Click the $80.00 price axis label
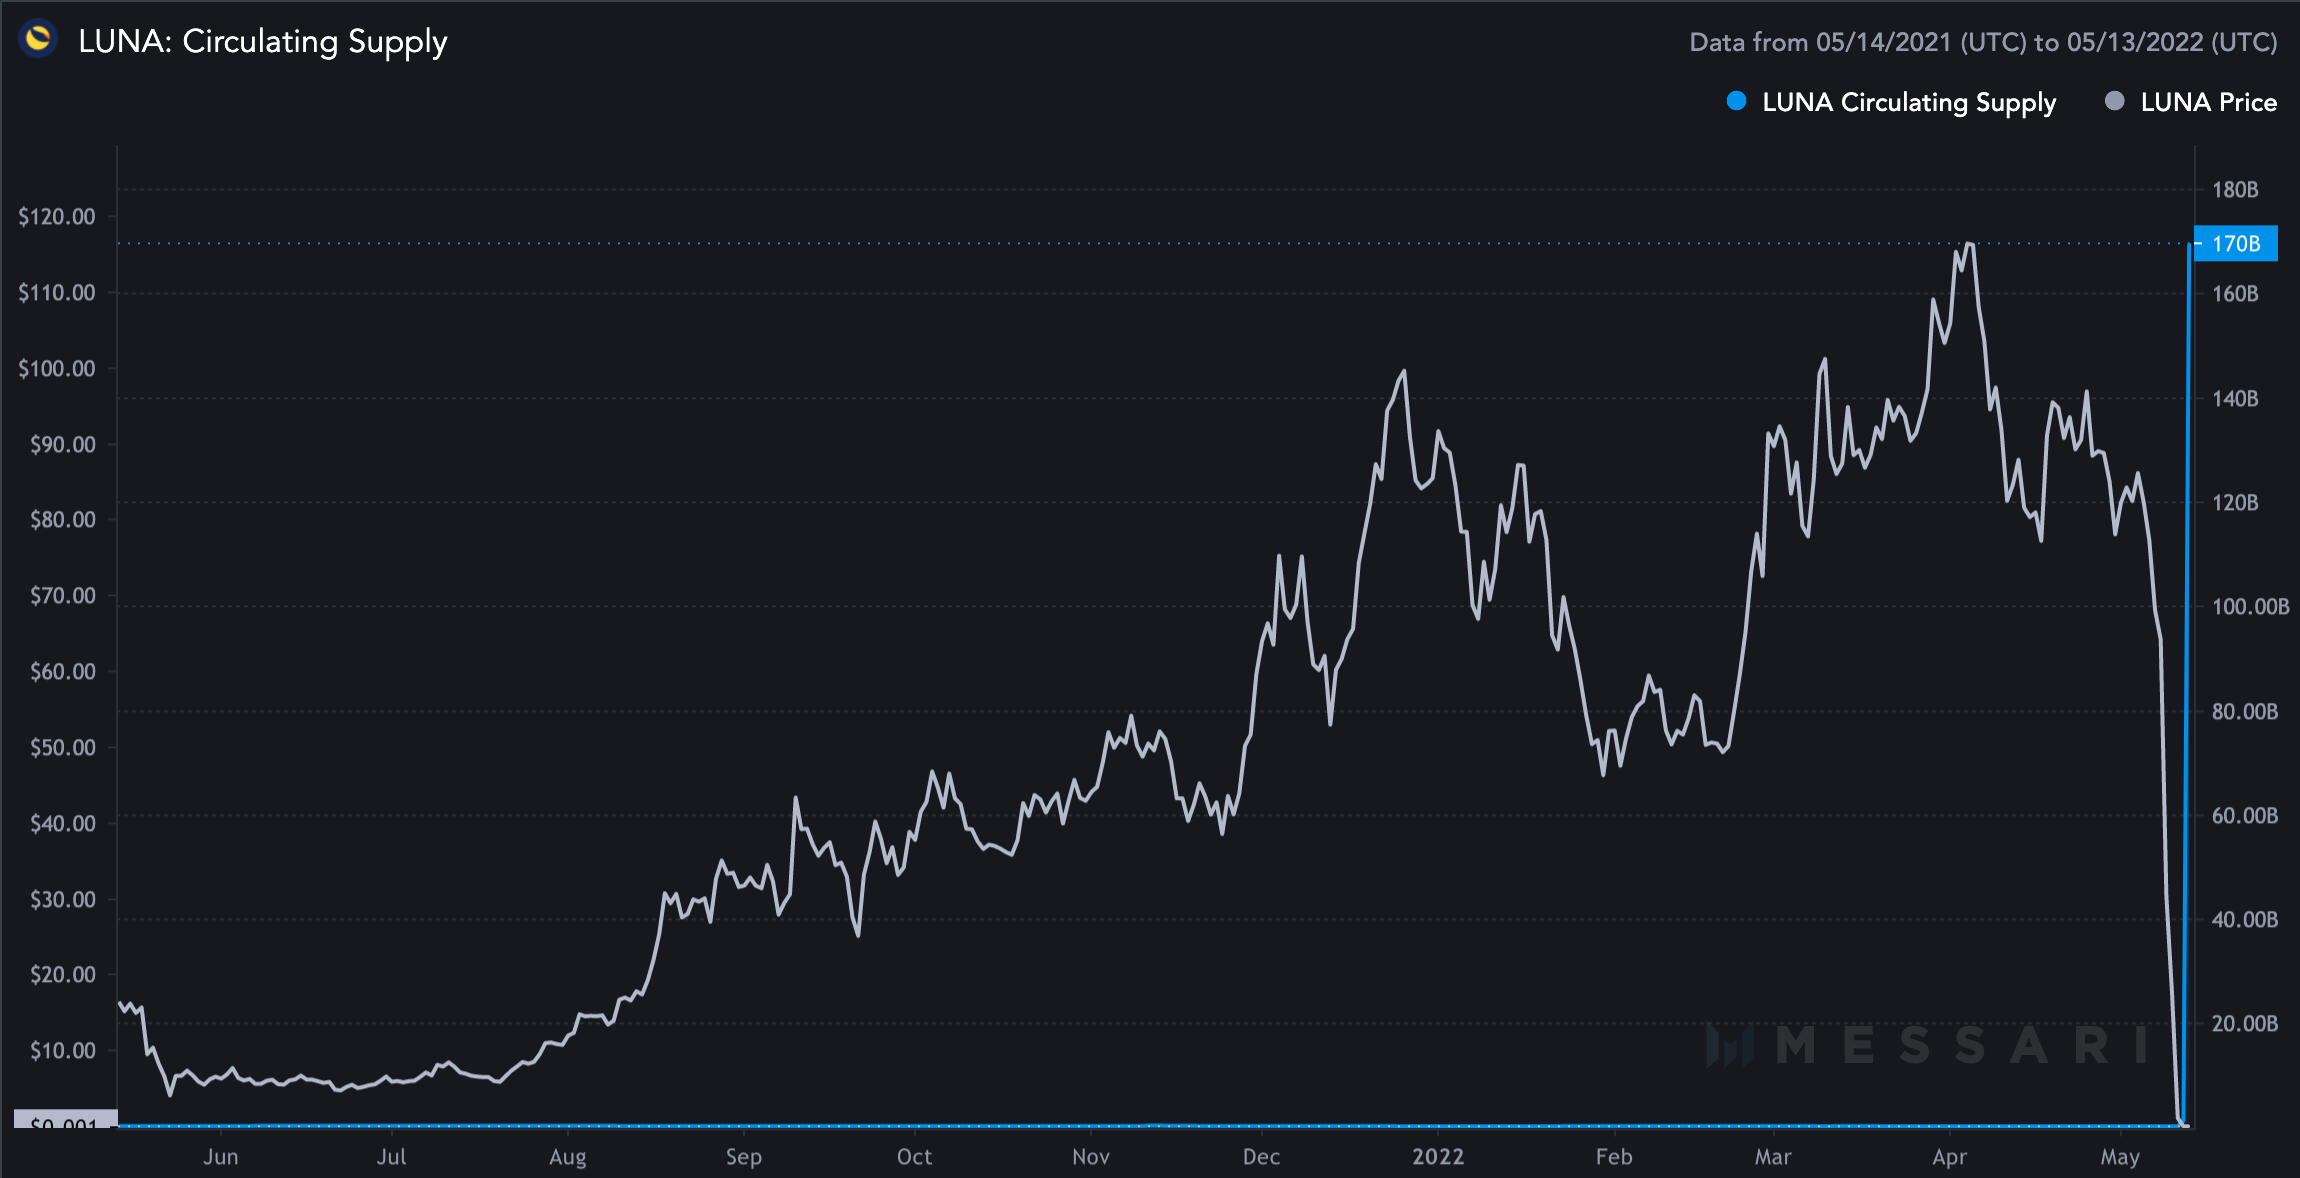 (62, 520)
